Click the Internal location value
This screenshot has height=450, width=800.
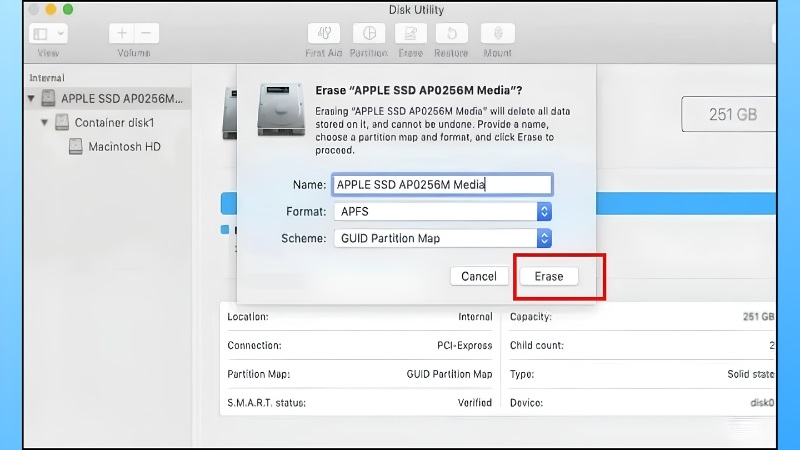coord(475,317)
